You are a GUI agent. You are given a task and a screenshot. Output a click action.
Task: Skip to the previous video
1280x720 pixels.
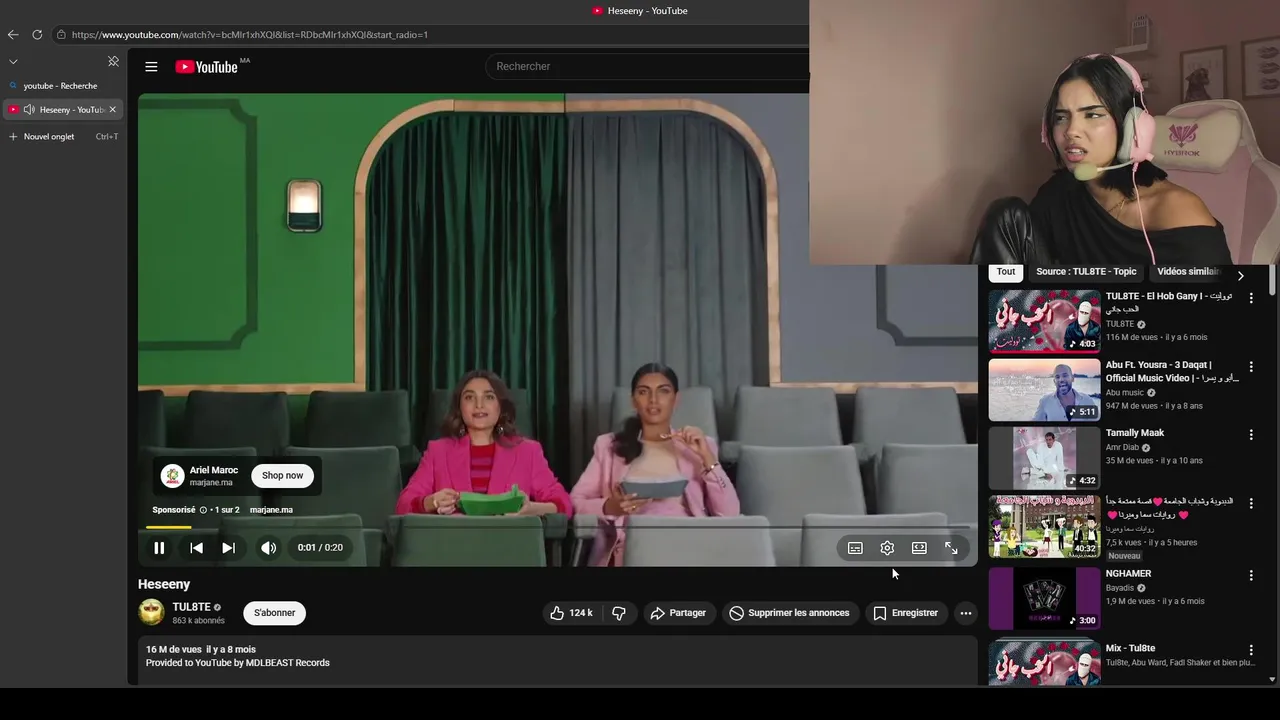[196, 548]
